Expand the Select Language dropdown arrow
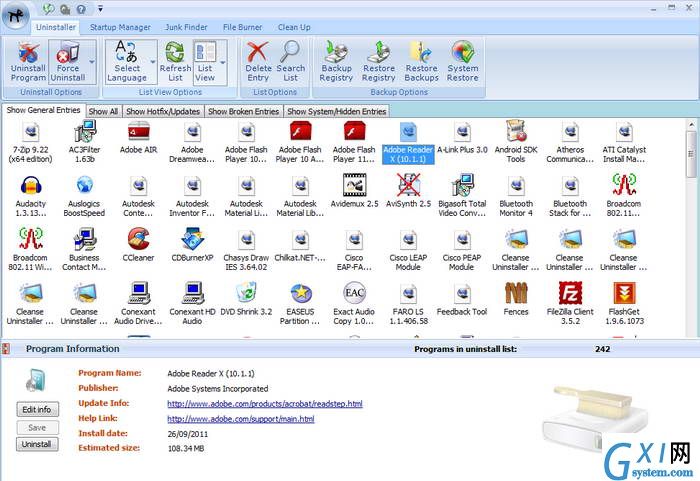This screenshot has height=481, width=700. click(153, 62)
